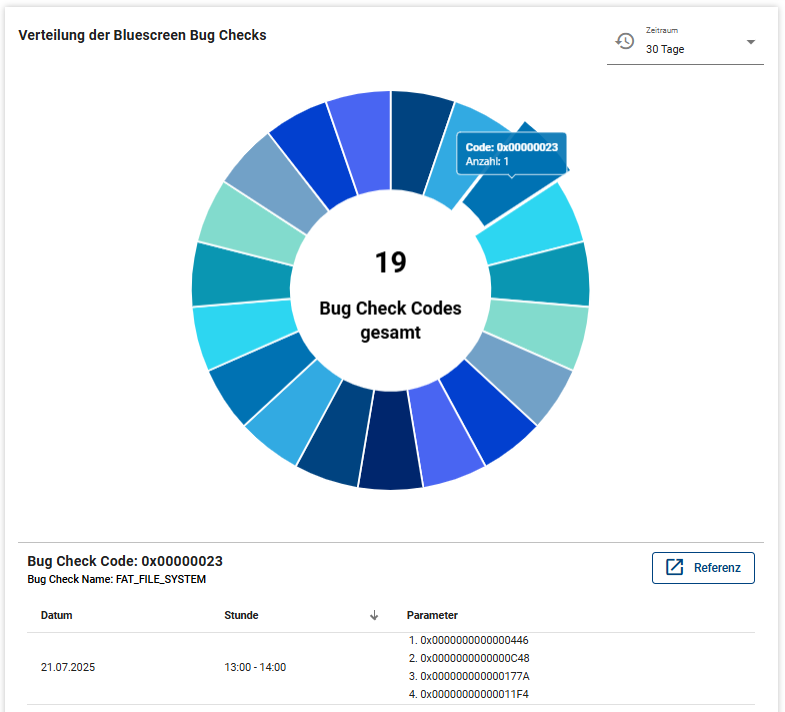Click the external link icon in Referenz

(x=675, y=567)
